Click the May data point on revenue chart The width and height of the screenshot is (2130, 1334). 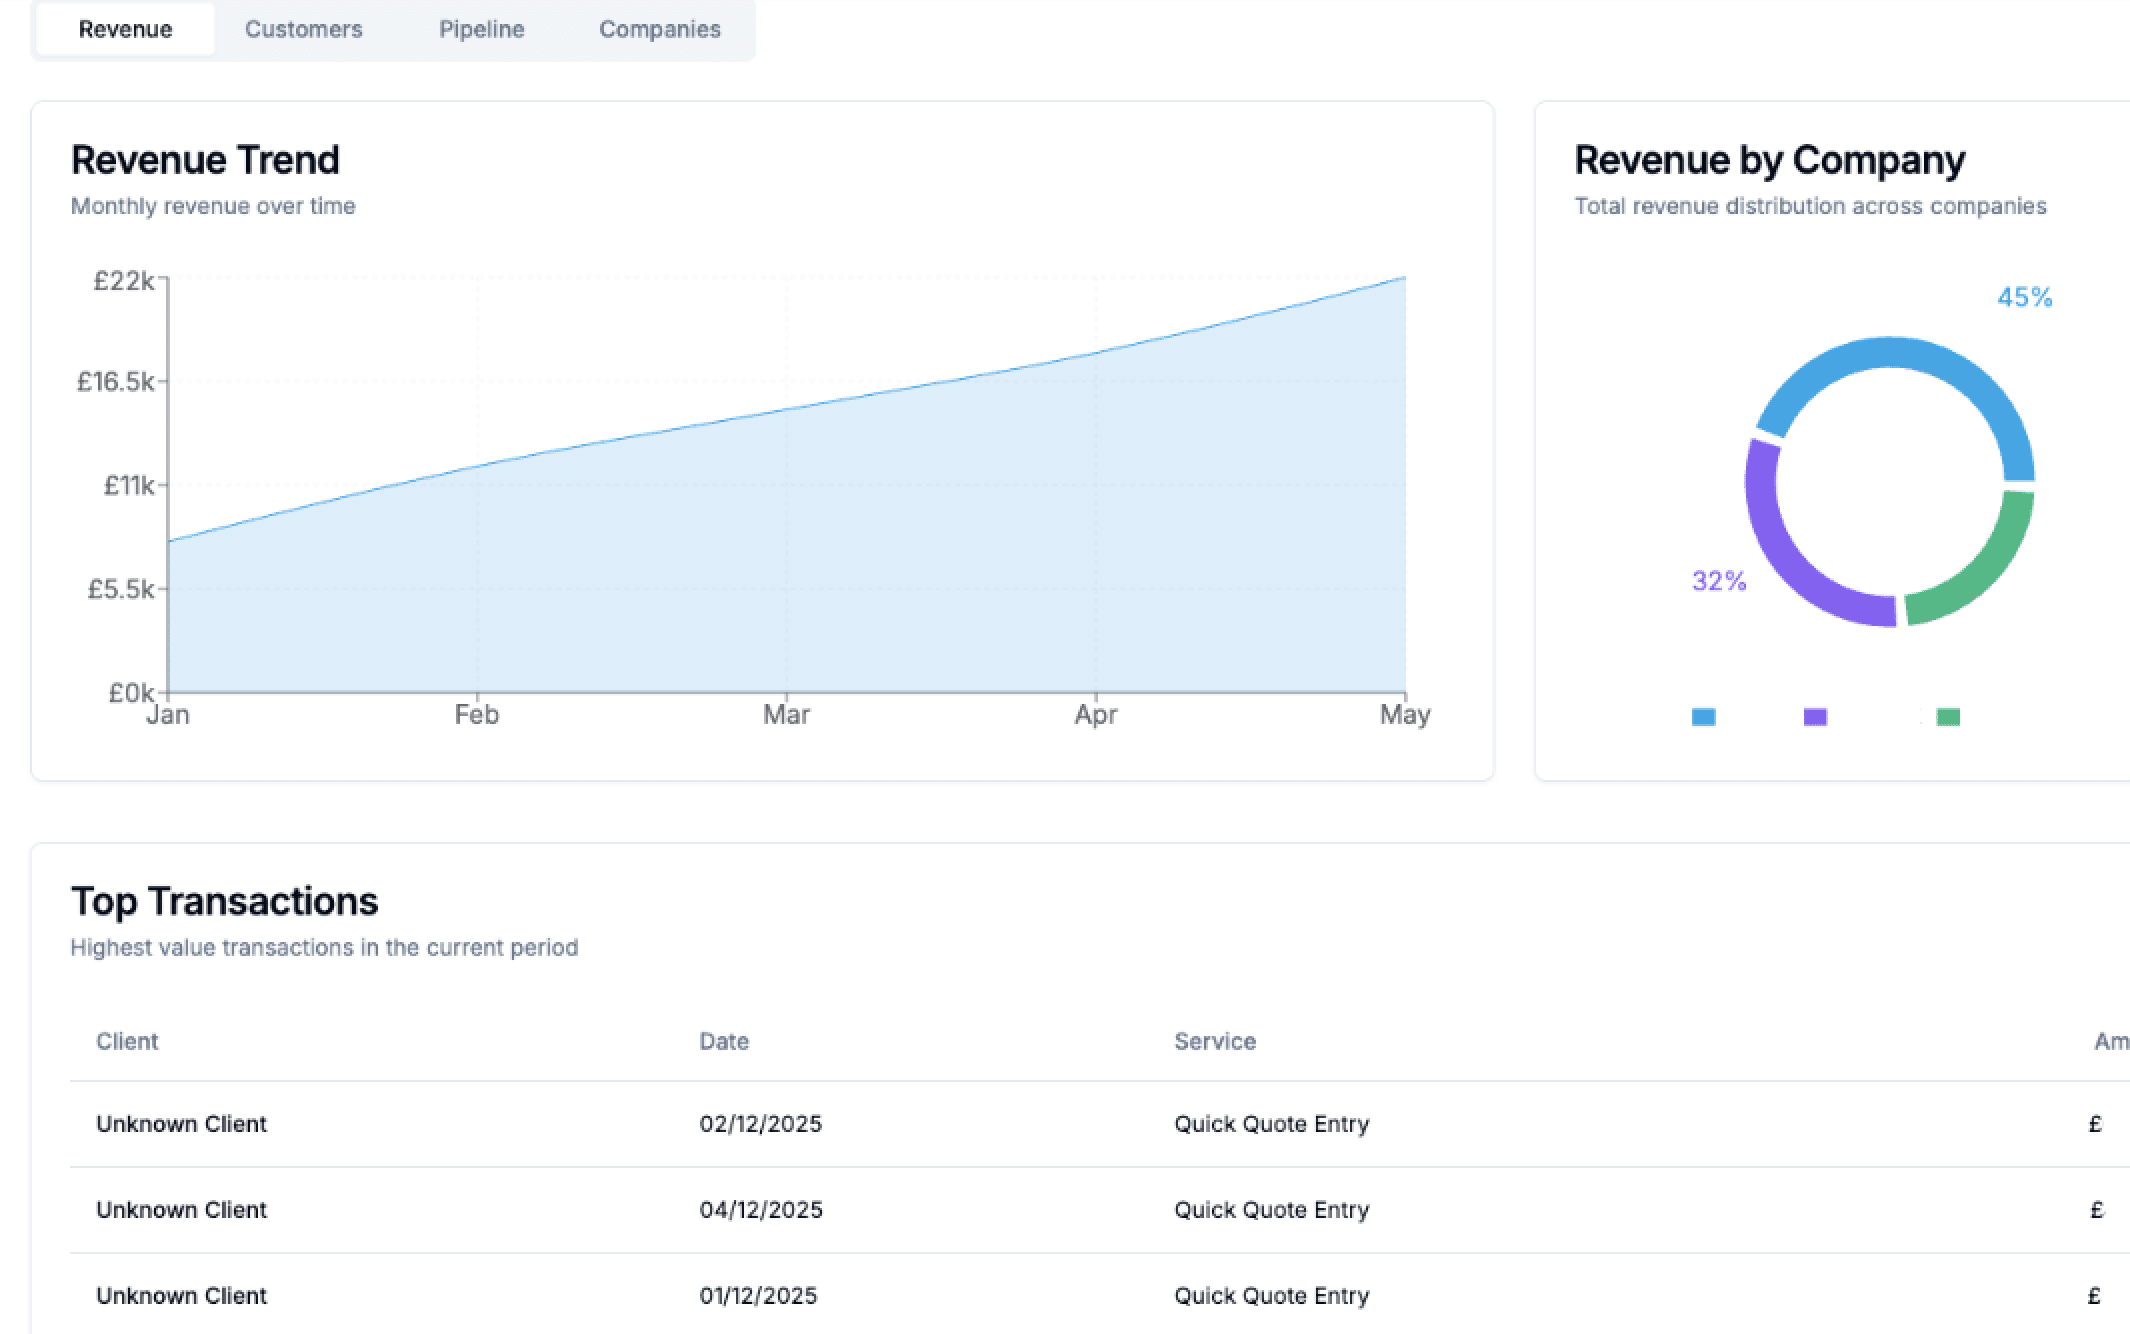pyautogui.click(x=1405, y=277)
